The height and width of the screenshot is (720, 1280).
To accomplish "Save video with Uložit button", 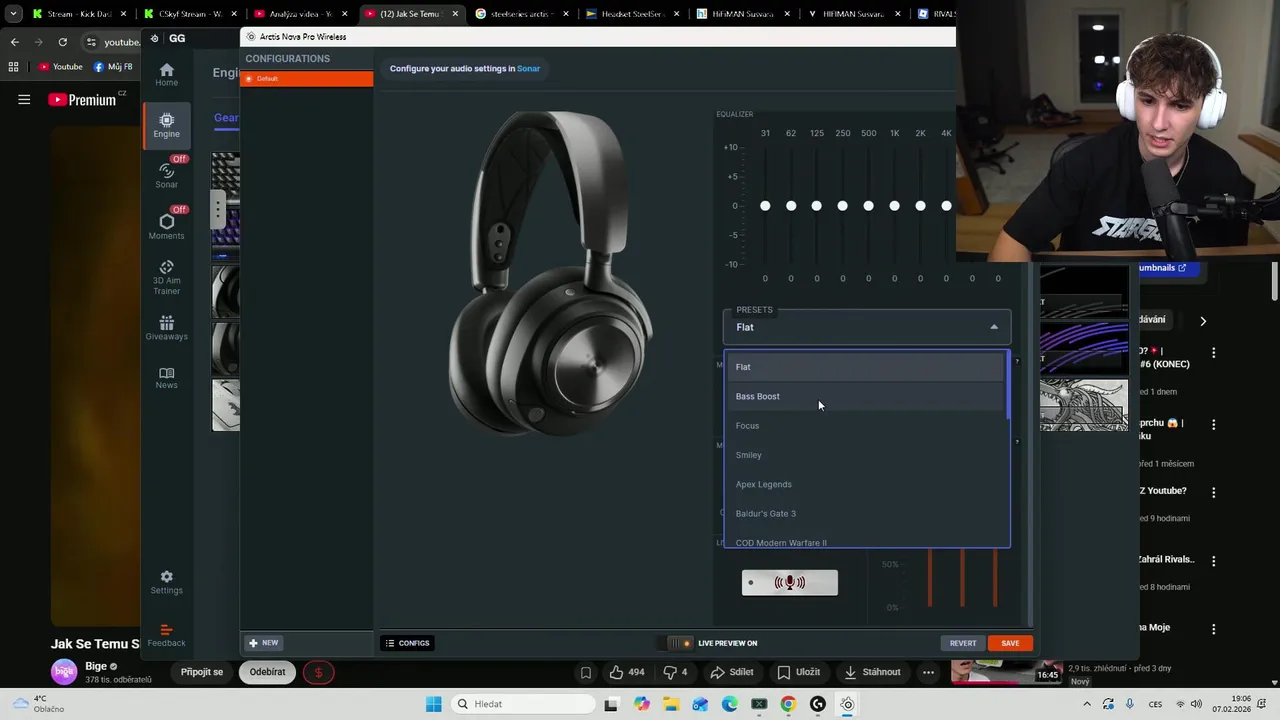I will pos(799,672).
